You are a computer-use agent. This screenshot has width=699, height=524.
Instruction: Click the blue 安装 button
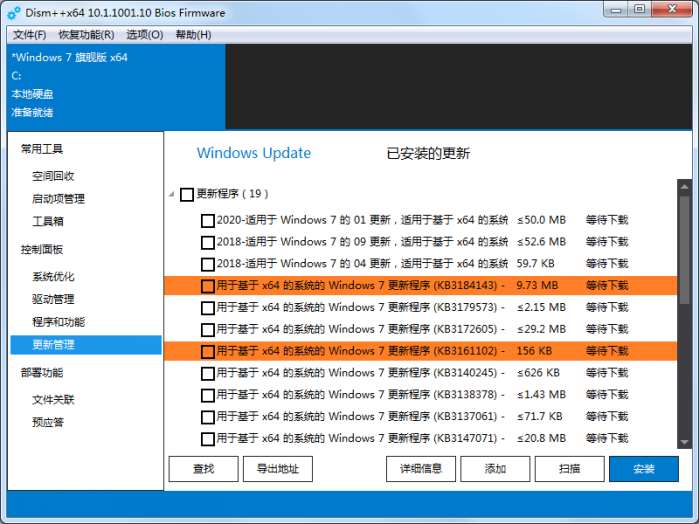coord(644,469)
